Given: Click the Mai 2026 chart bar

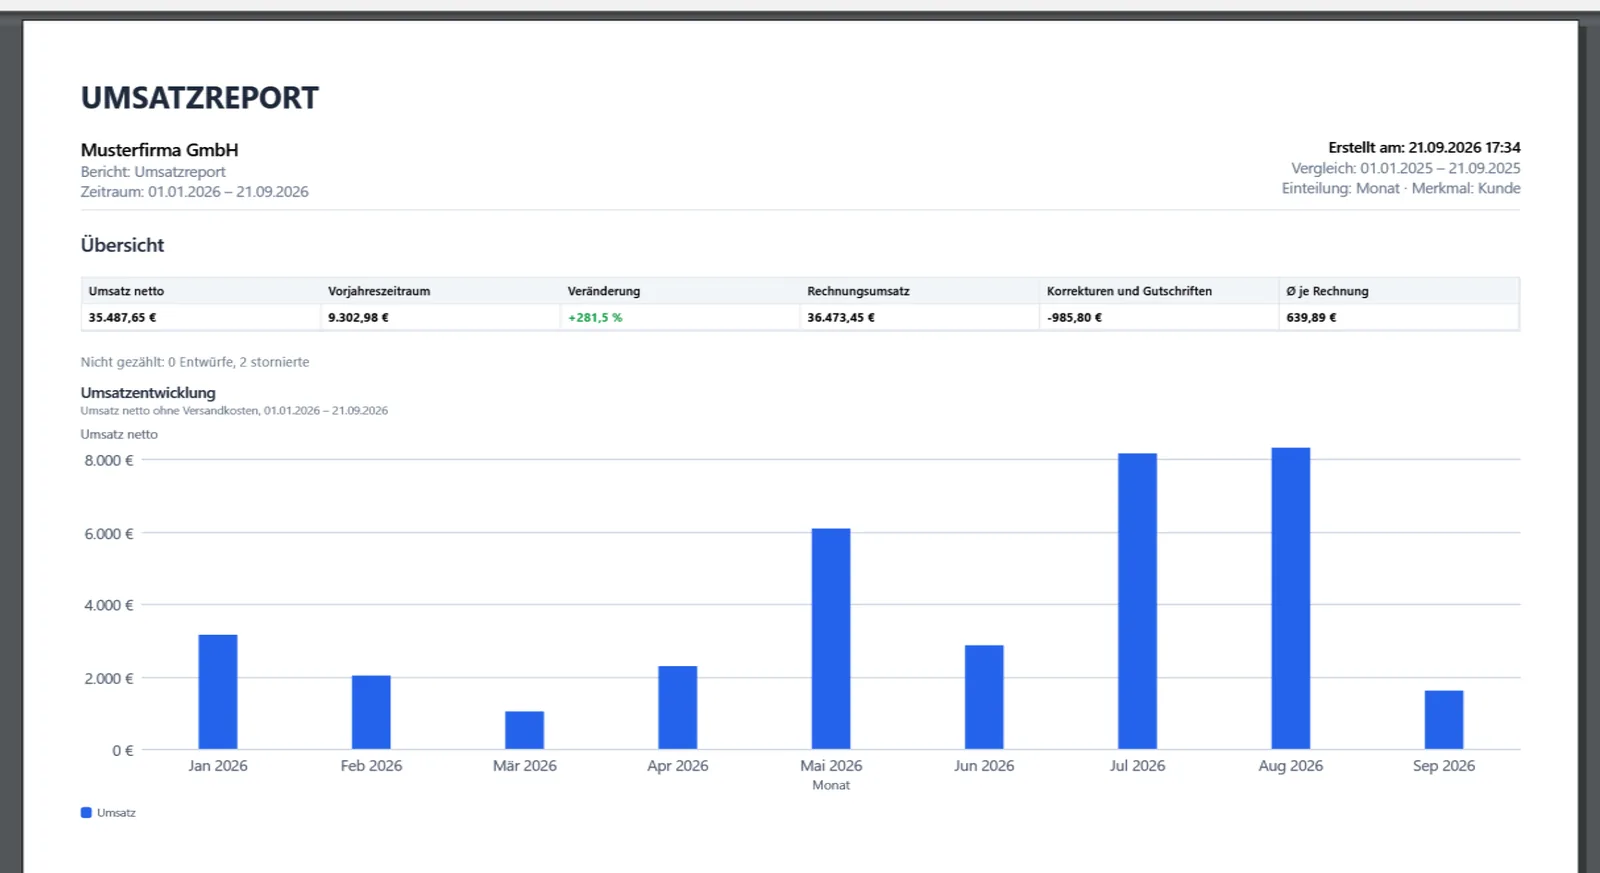Looking at the screenshot, I should click(x=831, y=639).
